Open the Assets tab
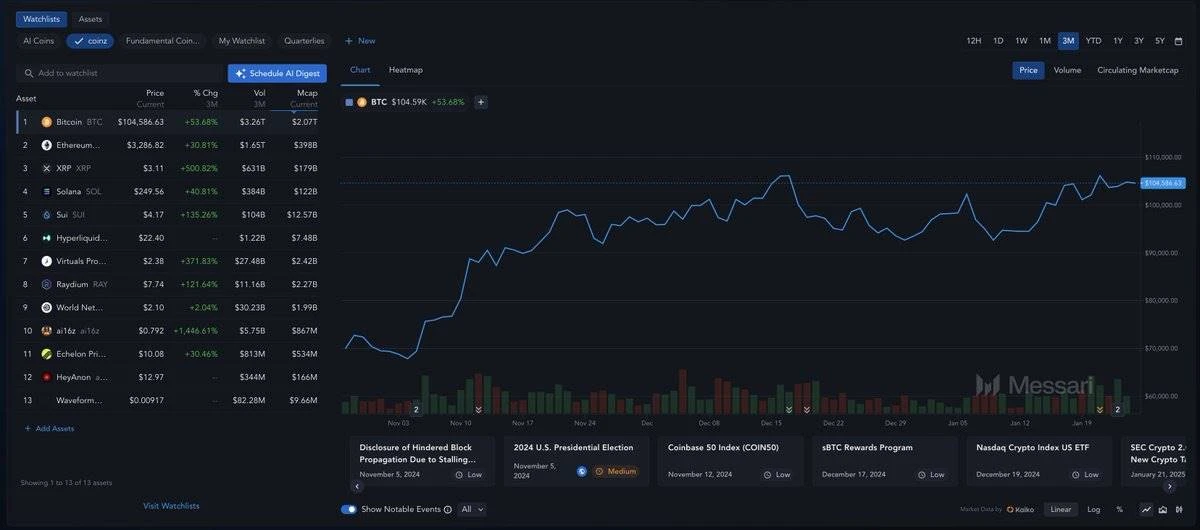 90,19
